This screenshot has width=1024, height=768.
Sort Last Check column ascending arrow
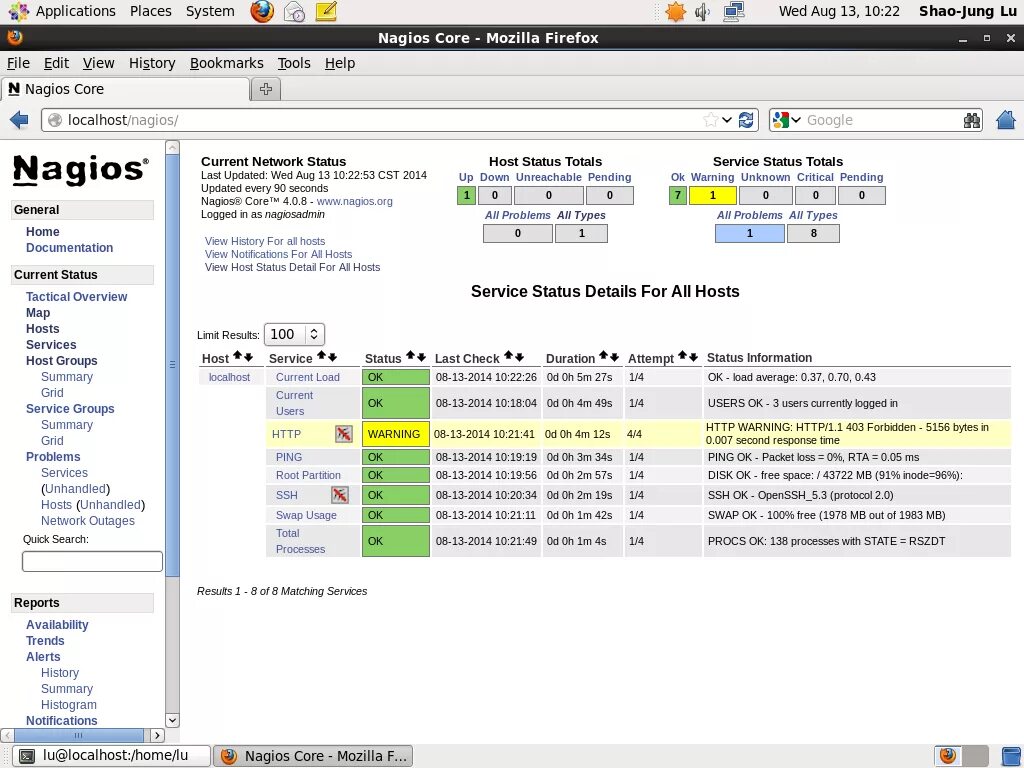[508, 356]
